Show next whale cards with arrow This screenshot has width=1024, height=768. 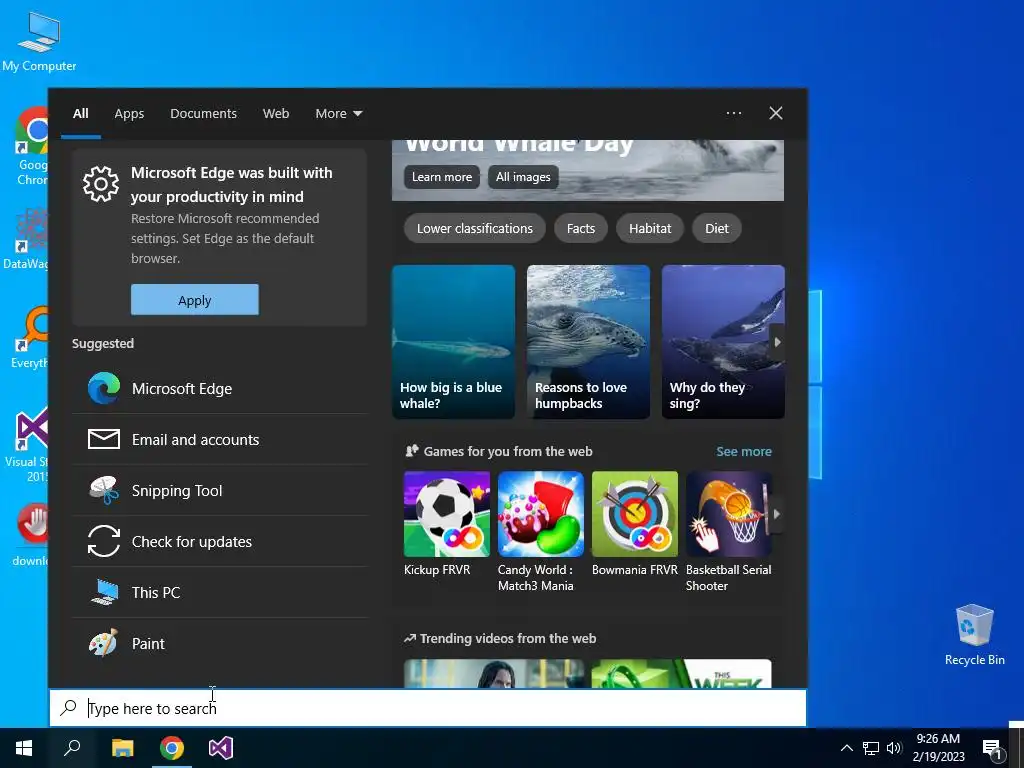(x=777, y=342)
